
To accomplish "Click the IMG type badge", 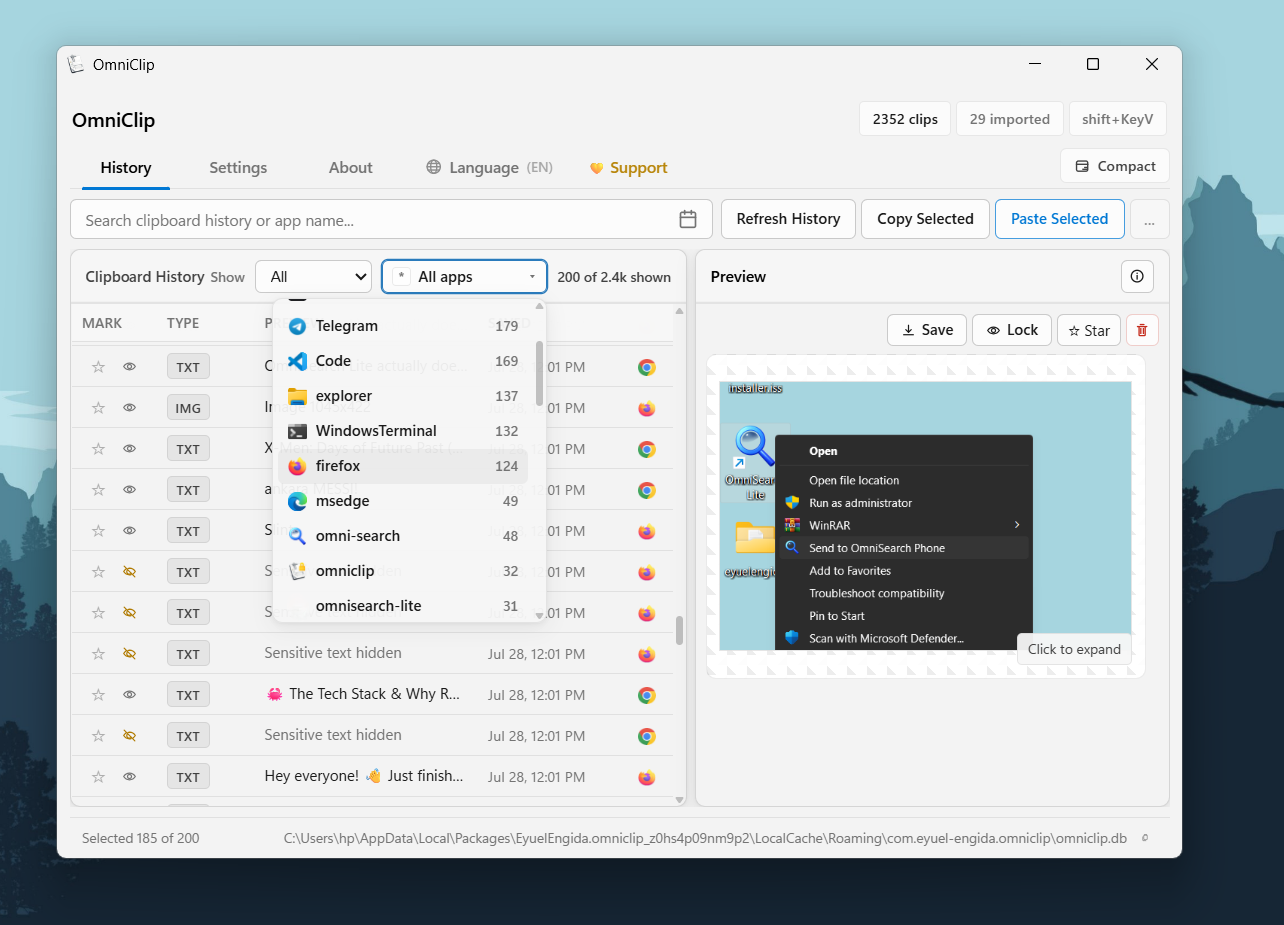I will click(x=188, y=408).
